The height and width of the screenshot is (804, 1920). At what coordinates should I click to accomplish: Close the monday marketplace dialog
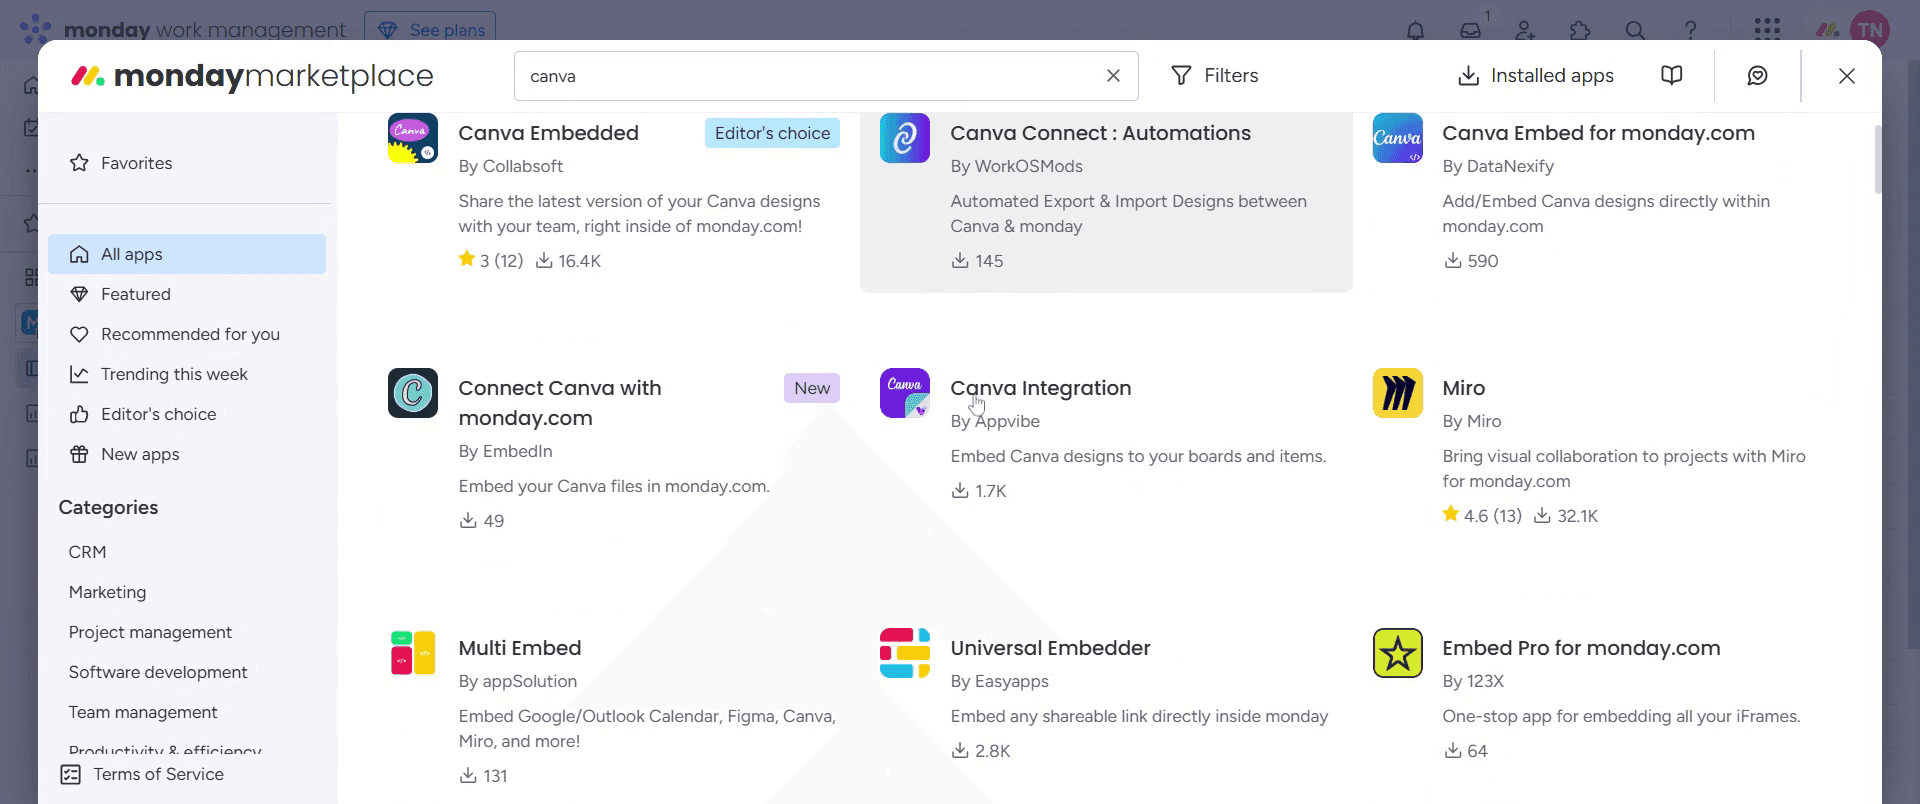click(1847, 76)
